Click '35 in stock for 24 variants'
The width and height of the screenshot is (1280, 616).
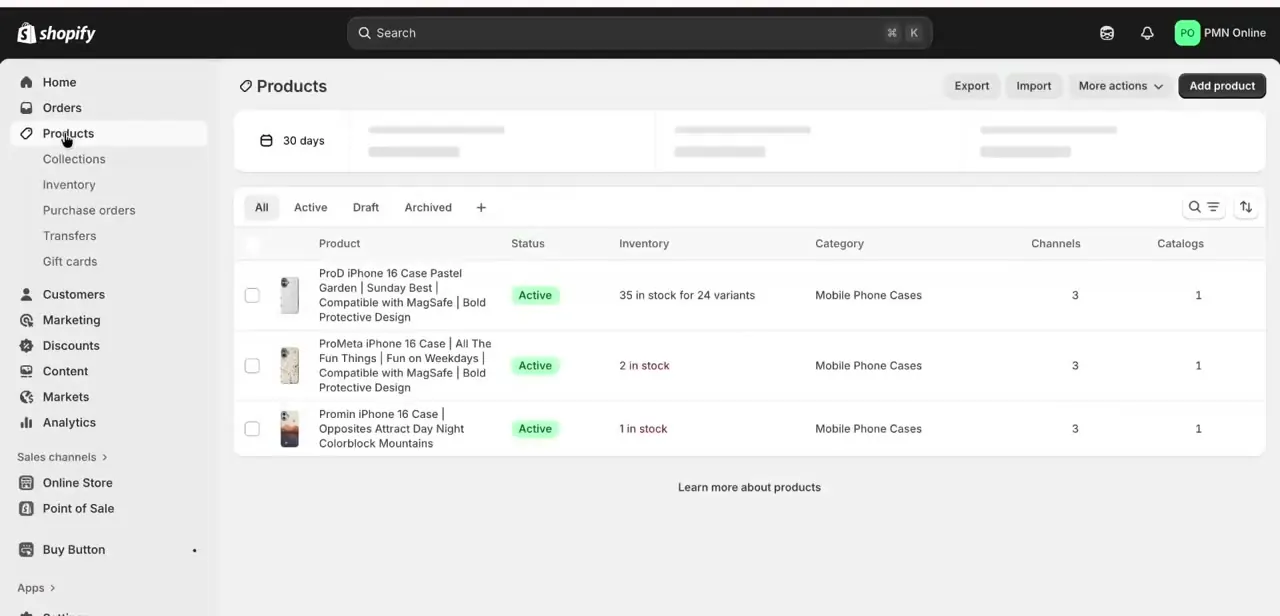(687, 295)
